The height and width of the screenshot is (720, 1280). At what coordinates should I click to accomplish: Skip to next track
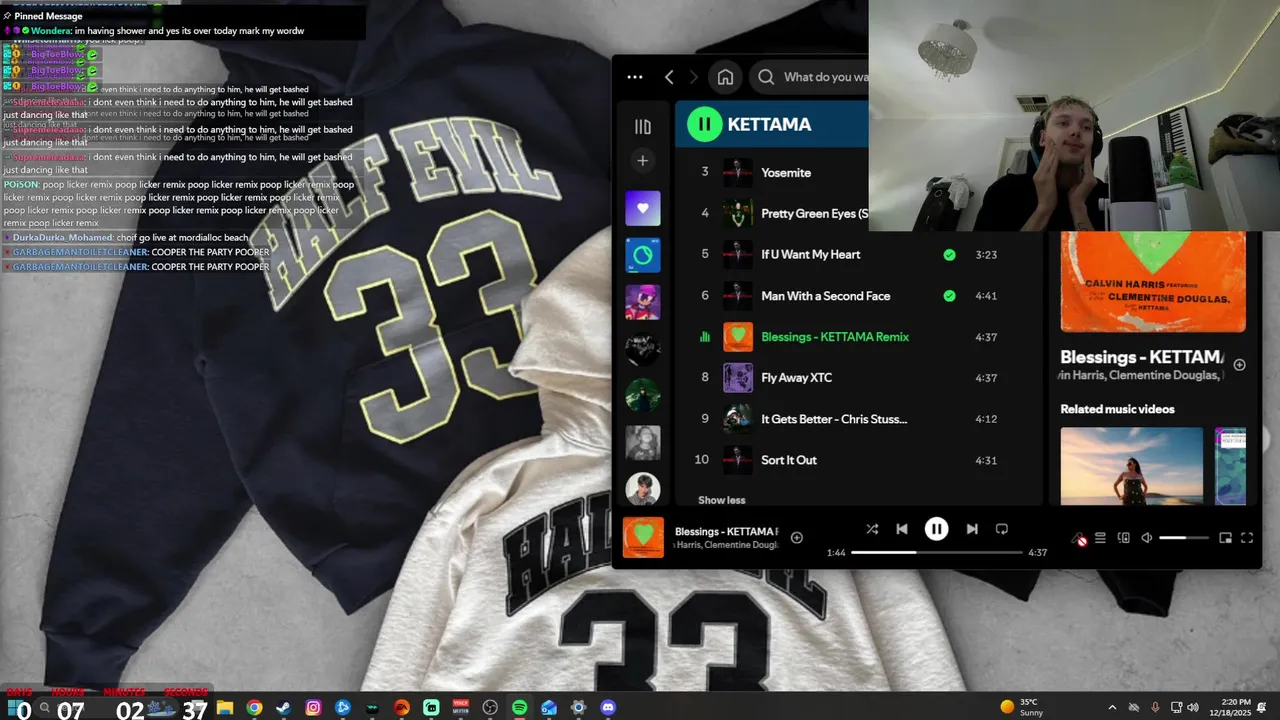tap(971, 529)
